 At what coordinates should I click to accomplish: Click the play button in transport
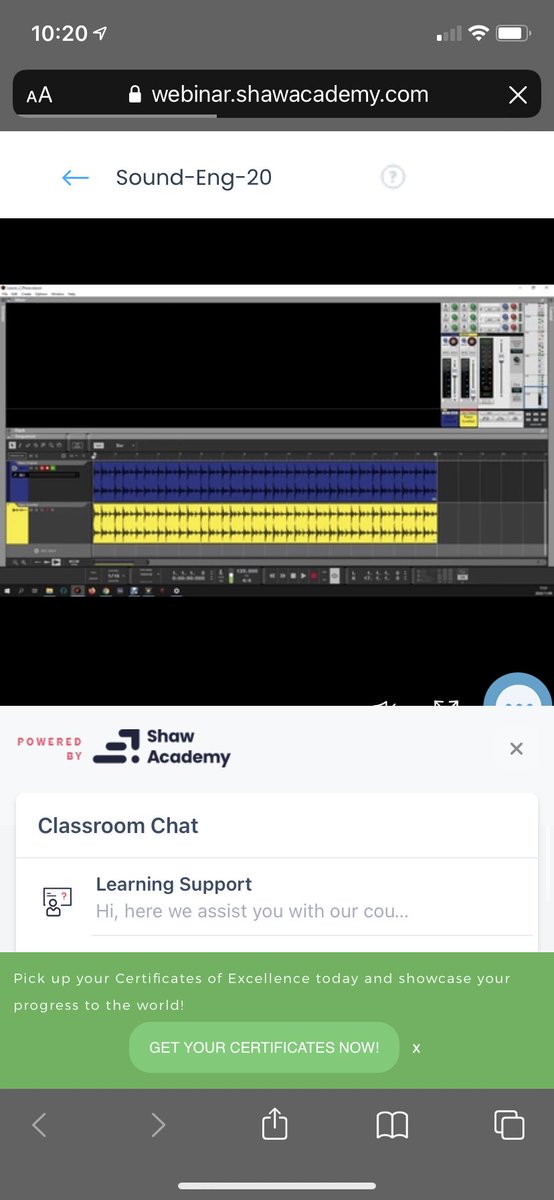coord(304,576)
